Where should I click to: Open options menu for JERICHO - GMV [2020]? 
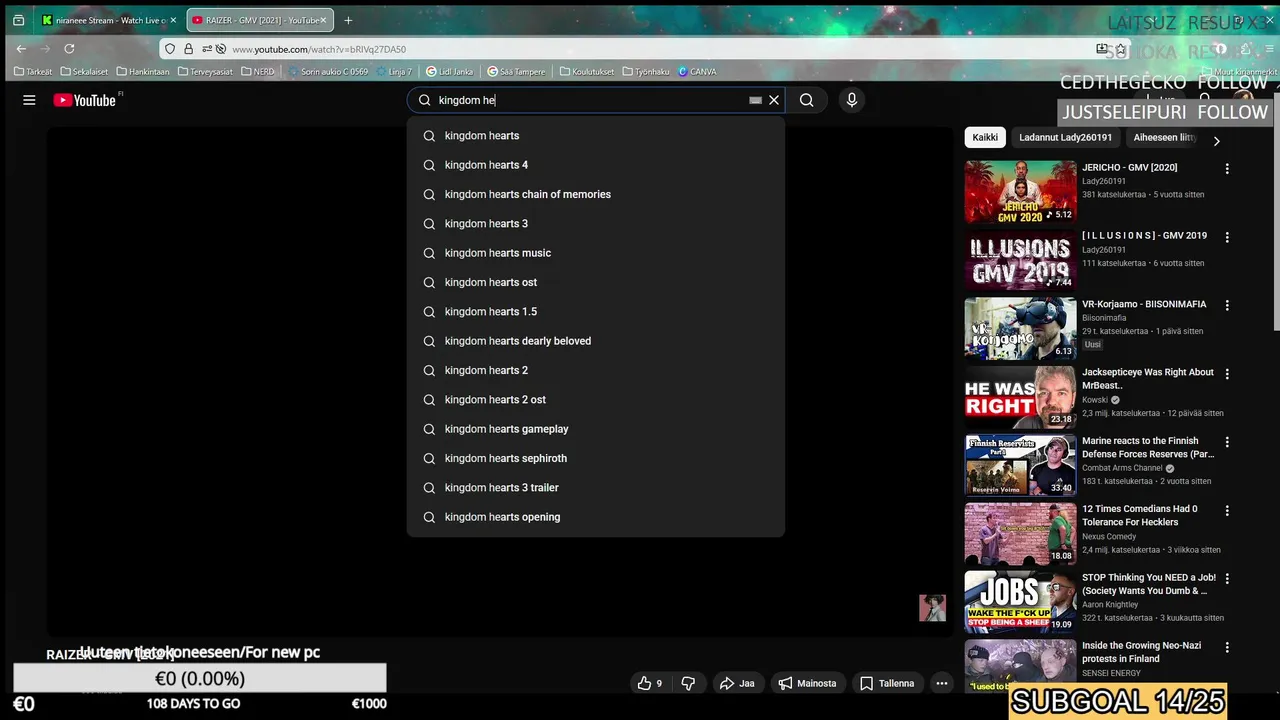(x=1227, y=169)
